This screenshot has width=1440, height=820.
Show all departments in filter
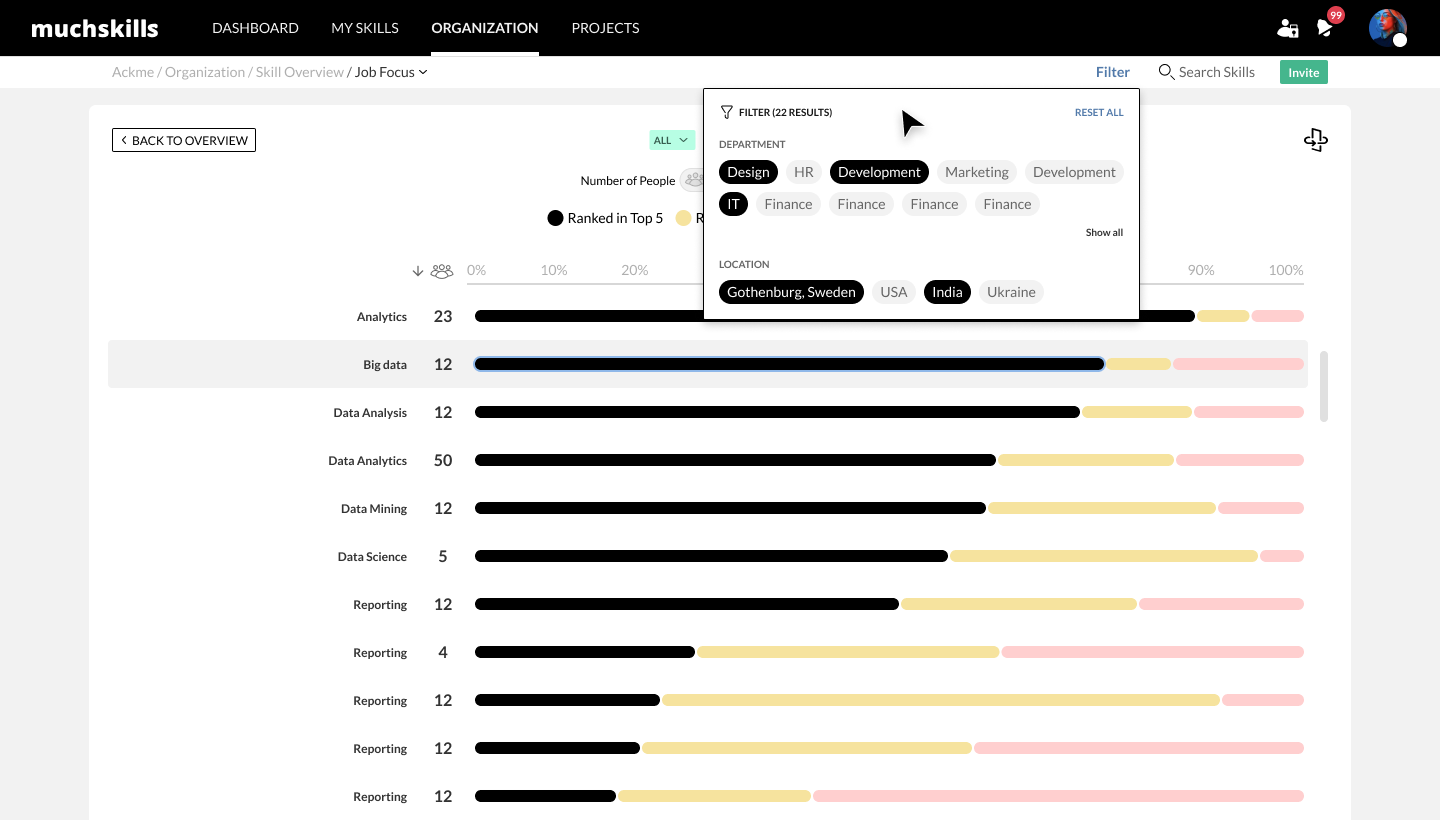coord(1104,232)
